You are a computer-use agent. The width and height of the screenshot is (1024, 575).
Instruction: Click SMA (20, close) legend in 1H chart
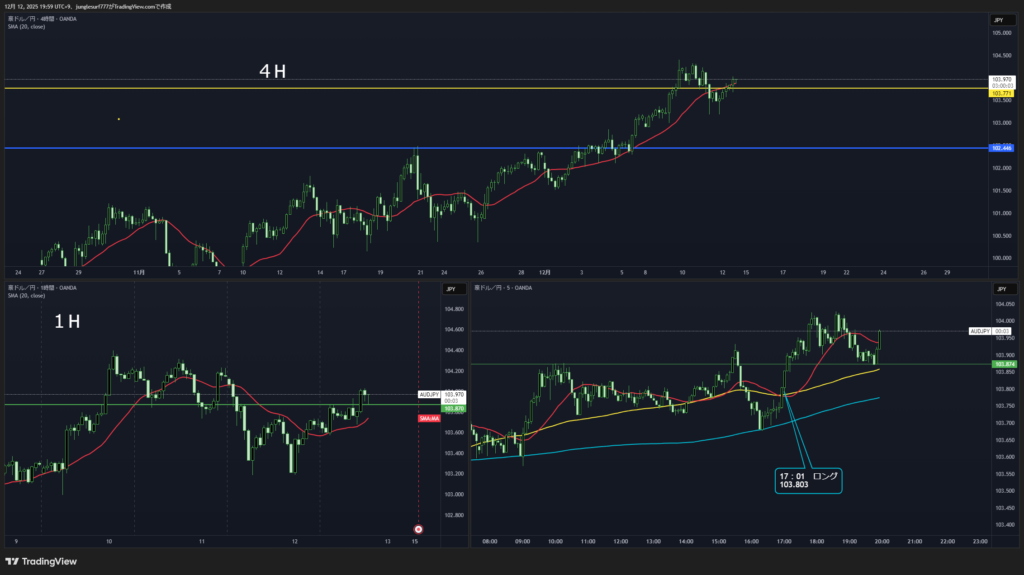27,296
